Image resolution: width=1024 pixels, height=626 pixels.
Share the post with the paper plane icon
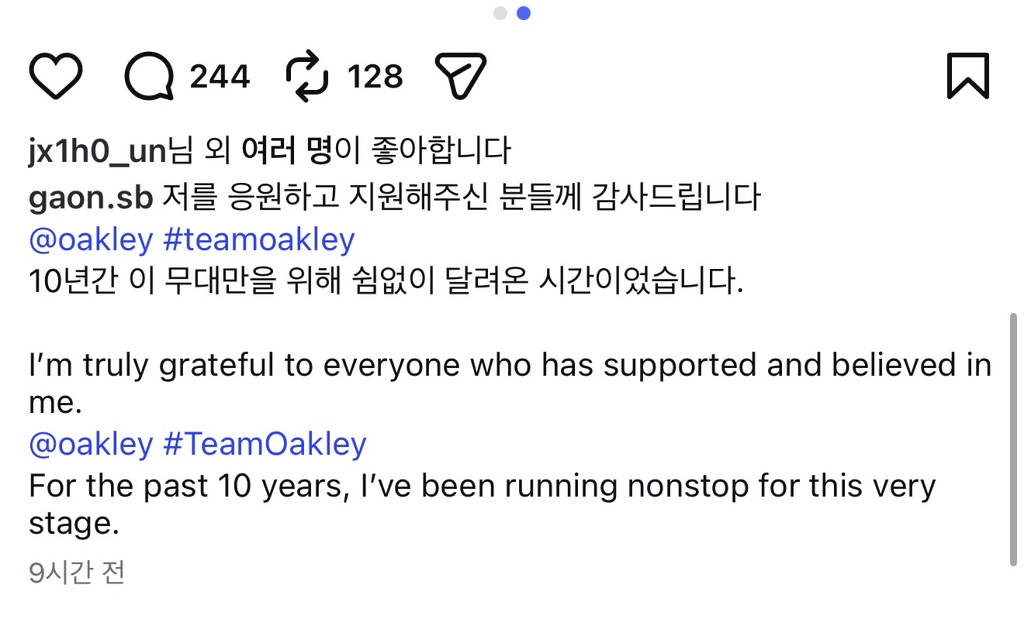tap(460, 76)
